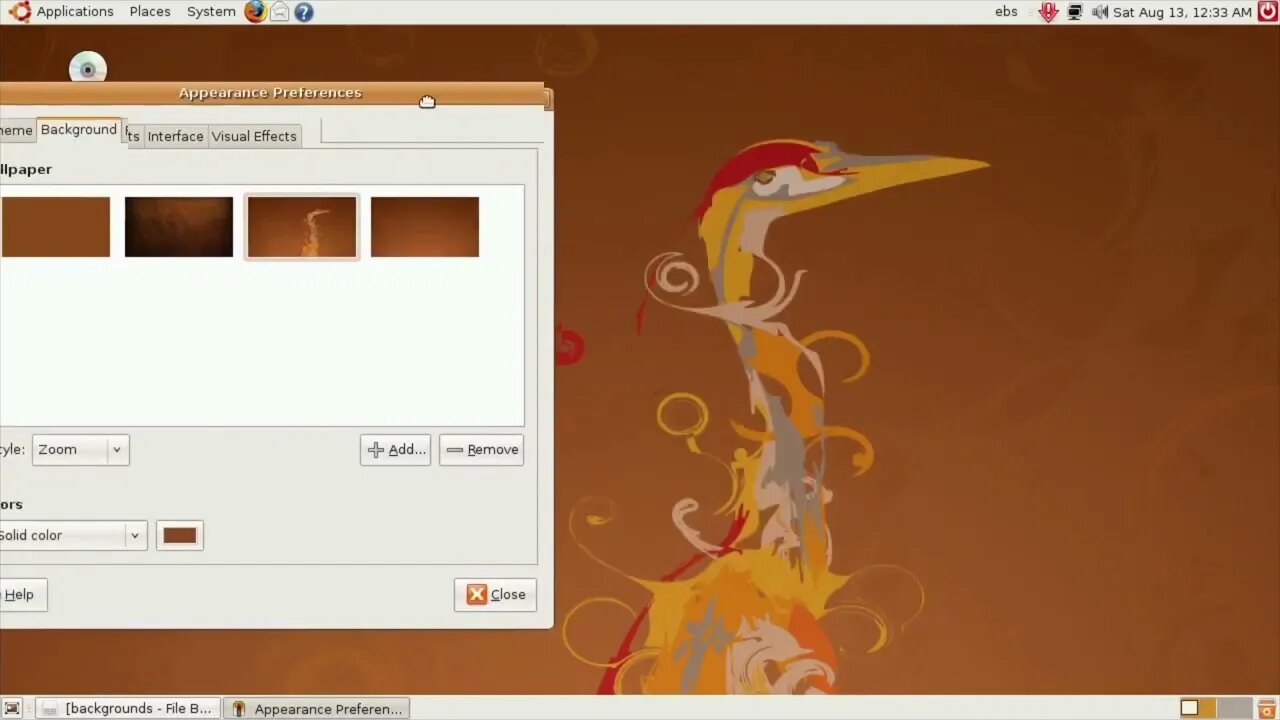
Task: Open the mail envelope launcher icon
Action: (280, 12)
